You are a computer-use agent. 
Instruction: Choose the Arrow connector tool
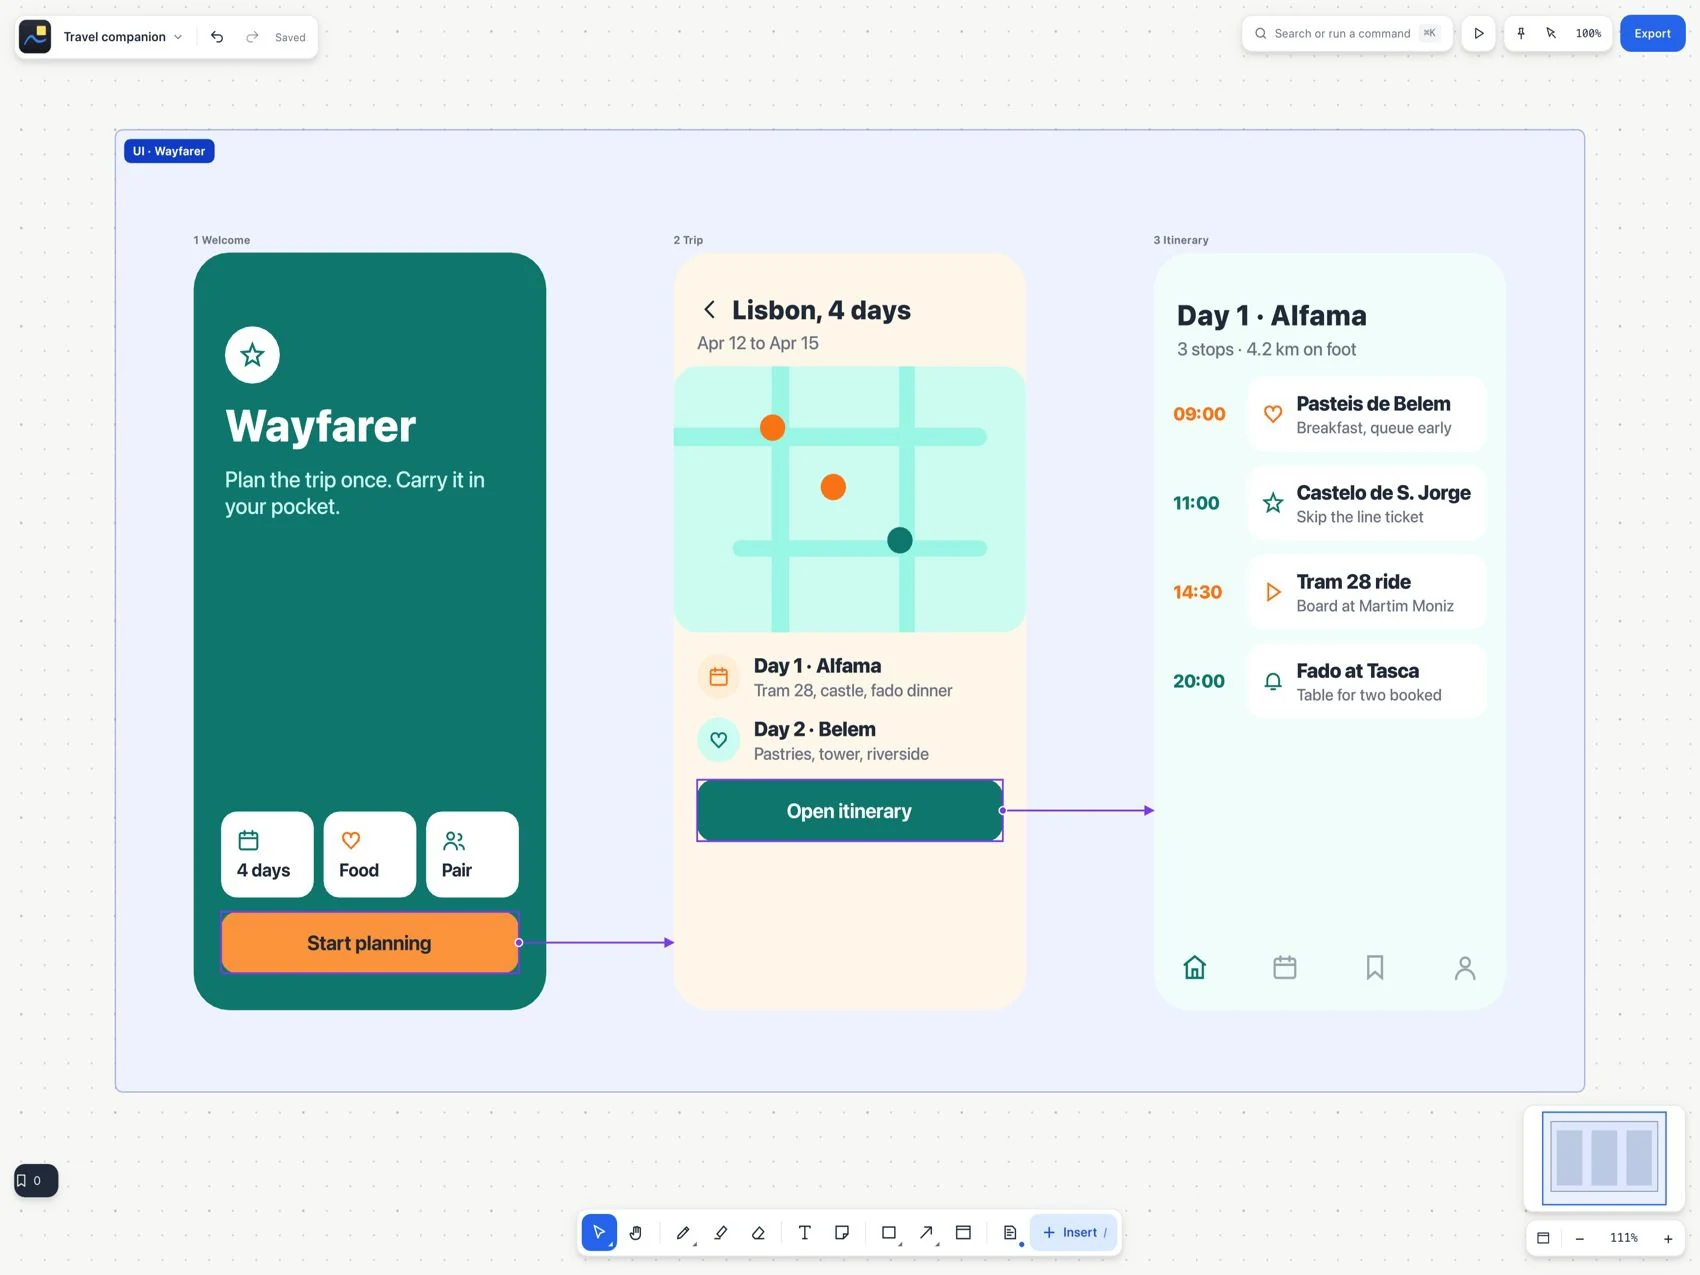click(926, 1233)
